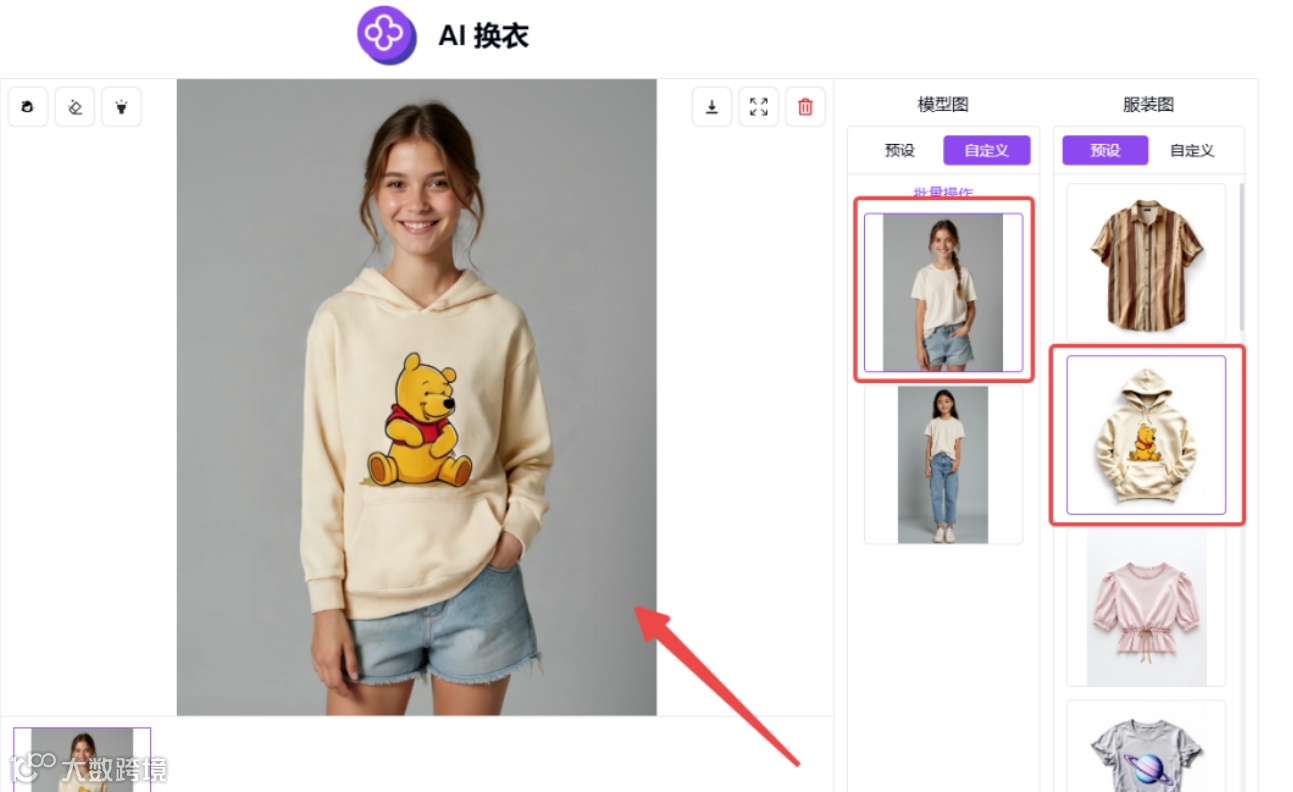This screenshot has width=1293, height=792.
Task: Click the generated hoodie result image
Action: (416, 397)
